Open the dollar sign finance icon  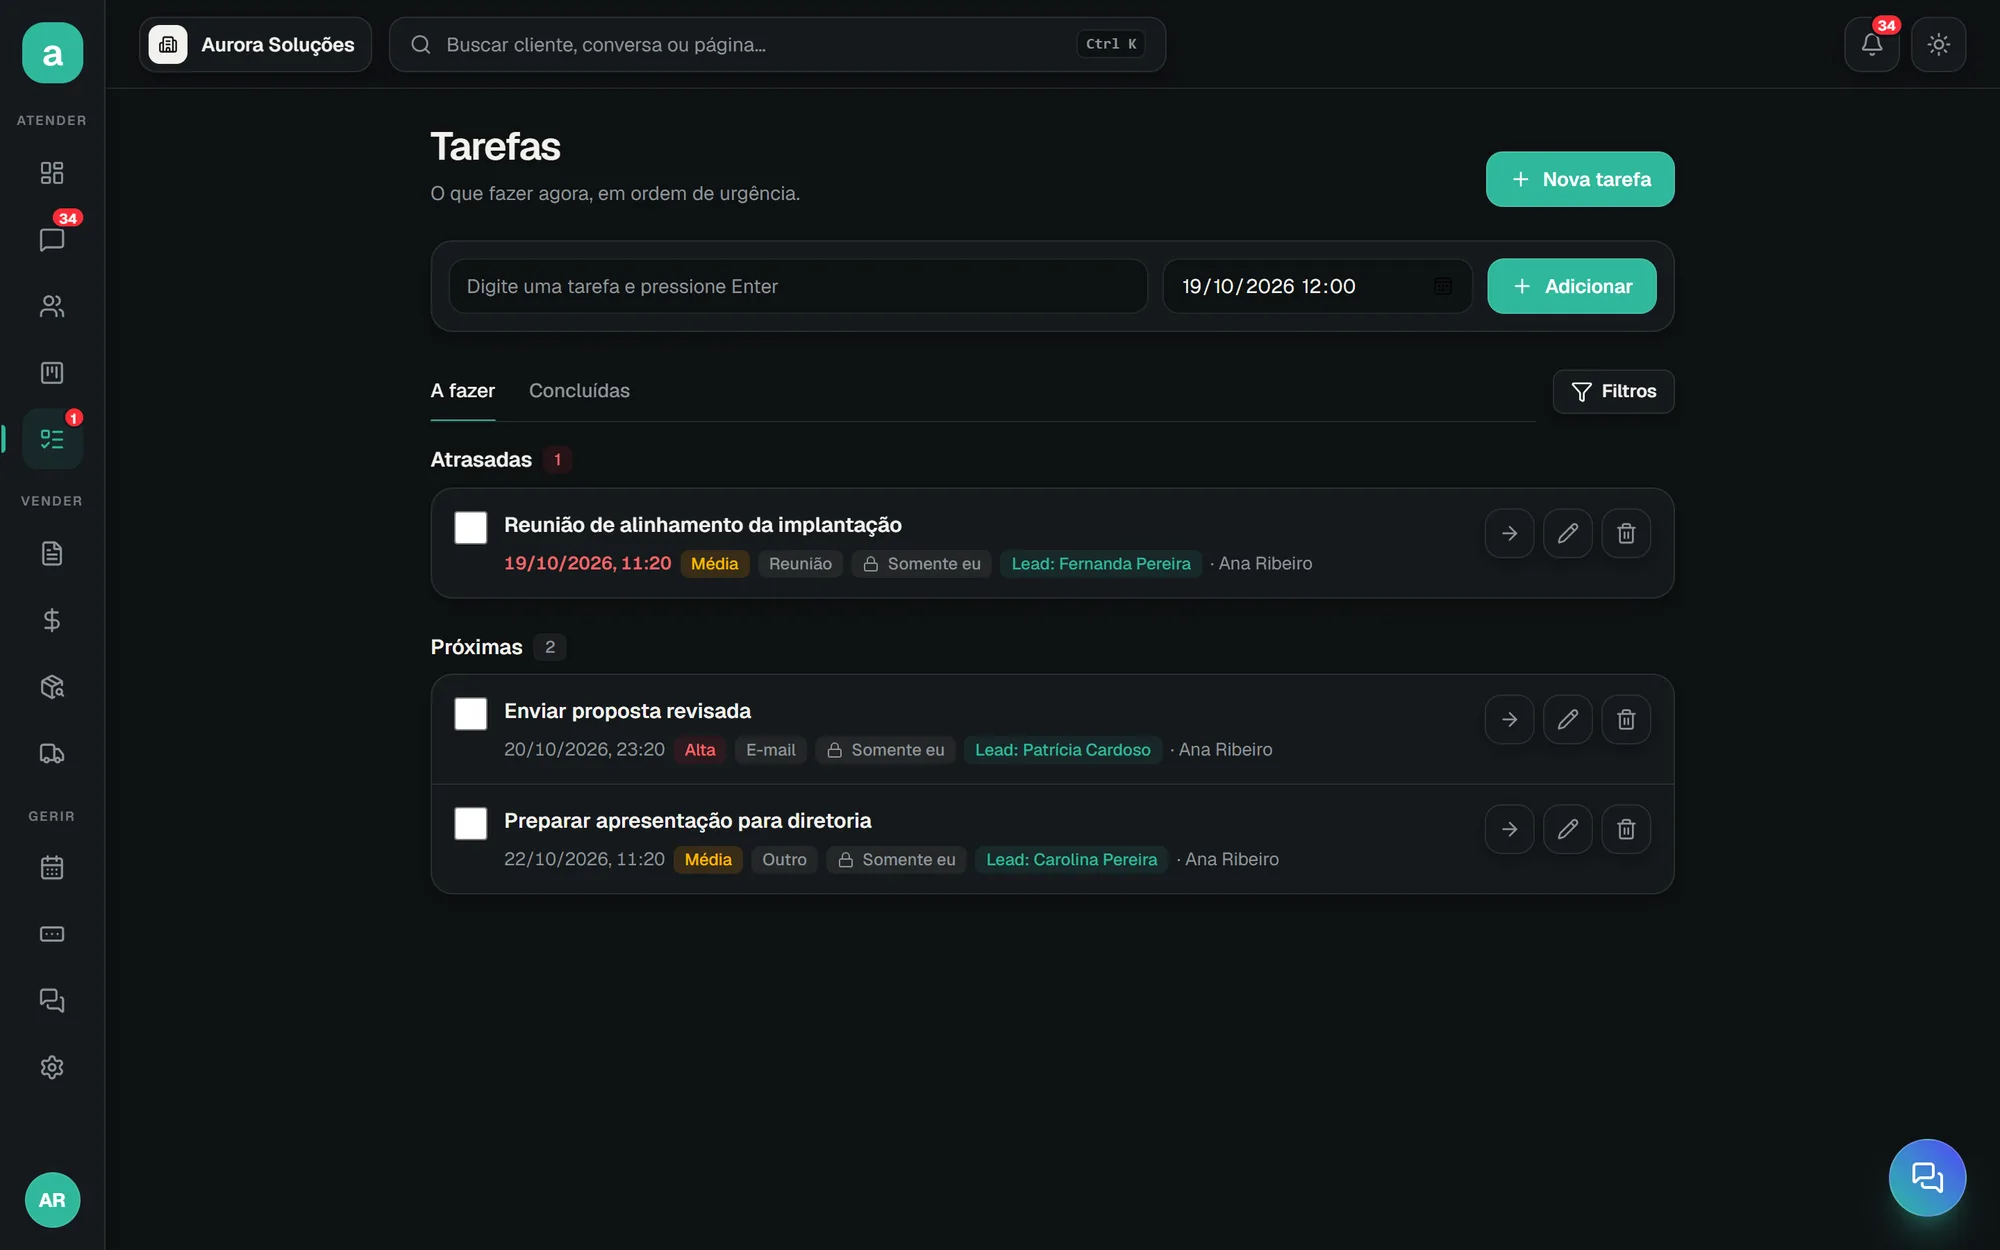(52, 620)
